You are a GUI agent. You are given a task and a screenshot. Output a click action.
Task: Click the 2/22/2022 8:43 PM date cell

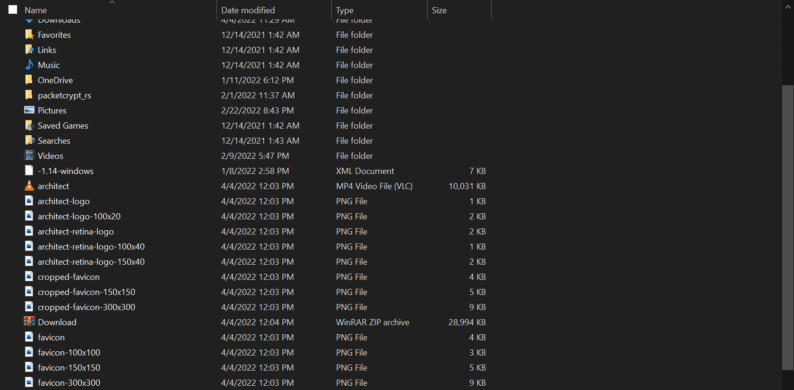click(257, 110)
